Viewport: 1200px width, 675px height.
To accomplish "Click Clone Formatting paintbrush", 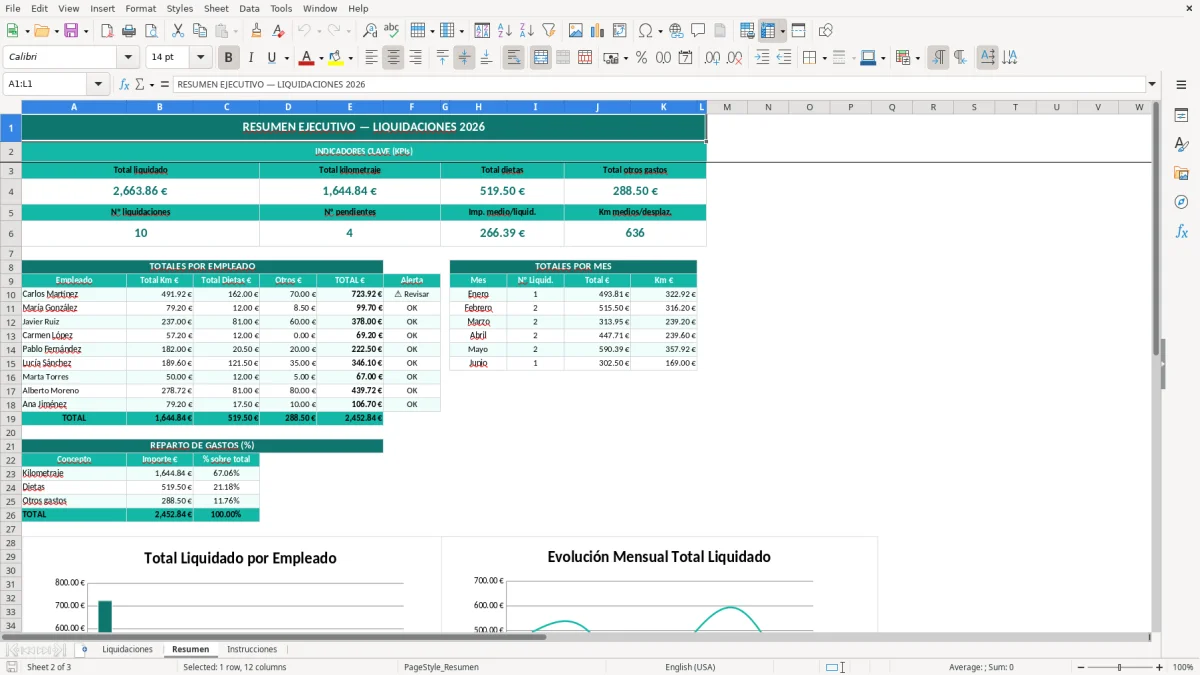I will (x=256, y=31).
